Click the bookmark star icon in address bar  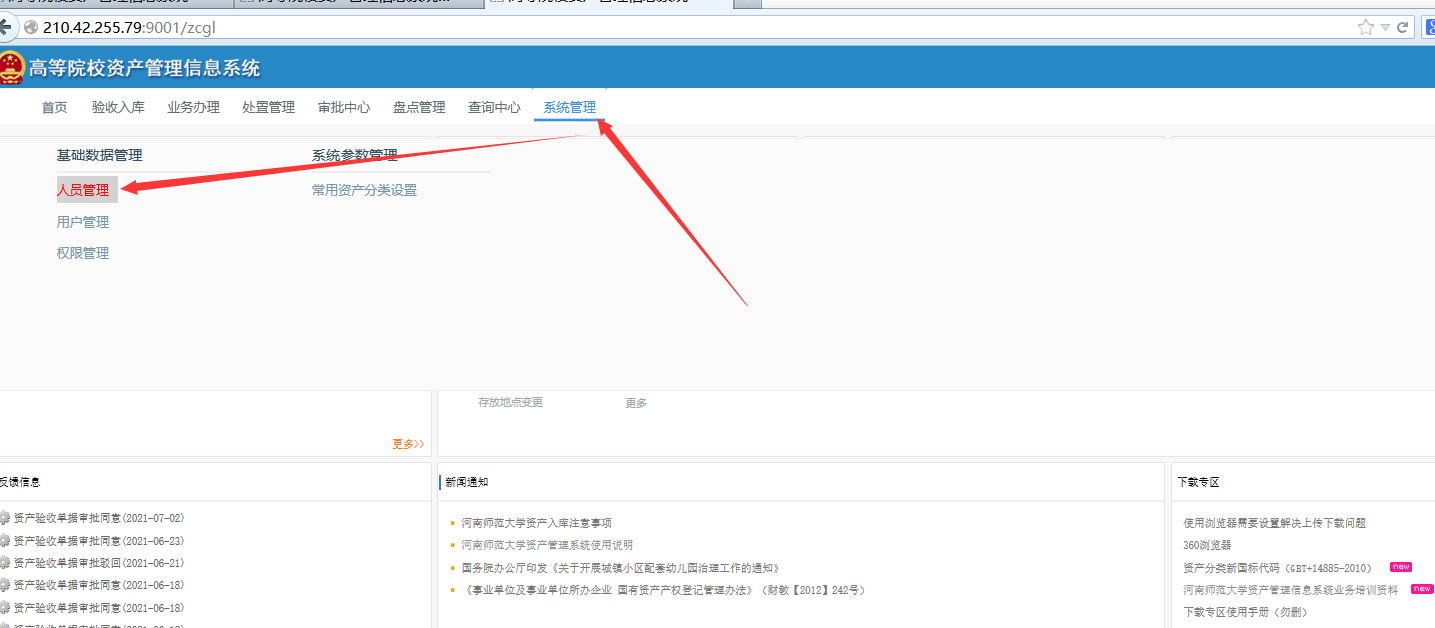point(1366,27)
